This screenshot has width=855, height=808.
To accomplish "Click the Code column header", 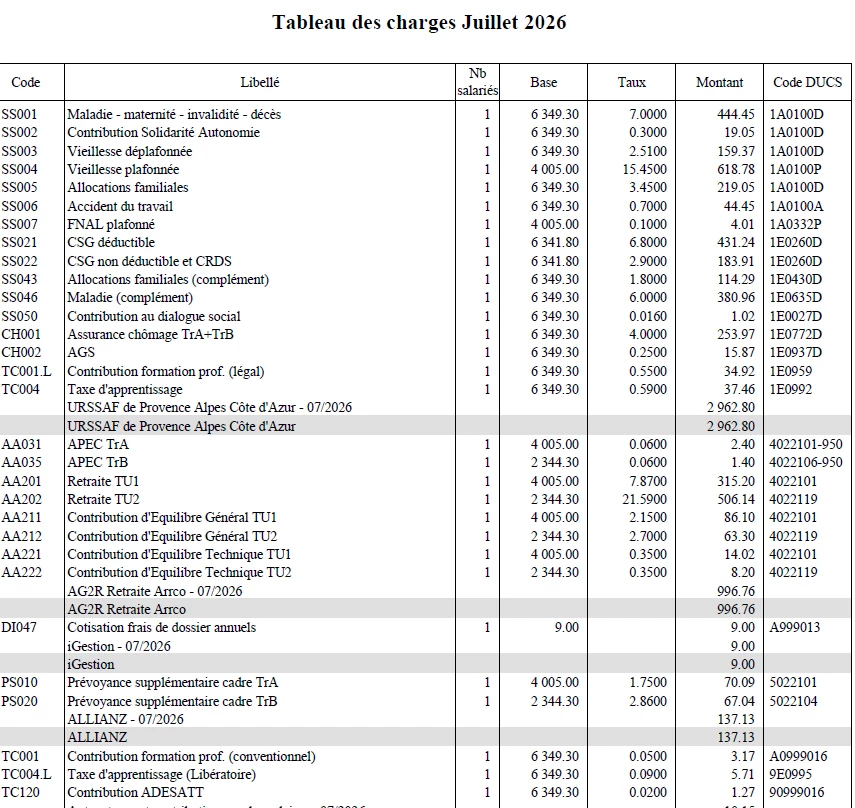I will (x=26, y=82).
